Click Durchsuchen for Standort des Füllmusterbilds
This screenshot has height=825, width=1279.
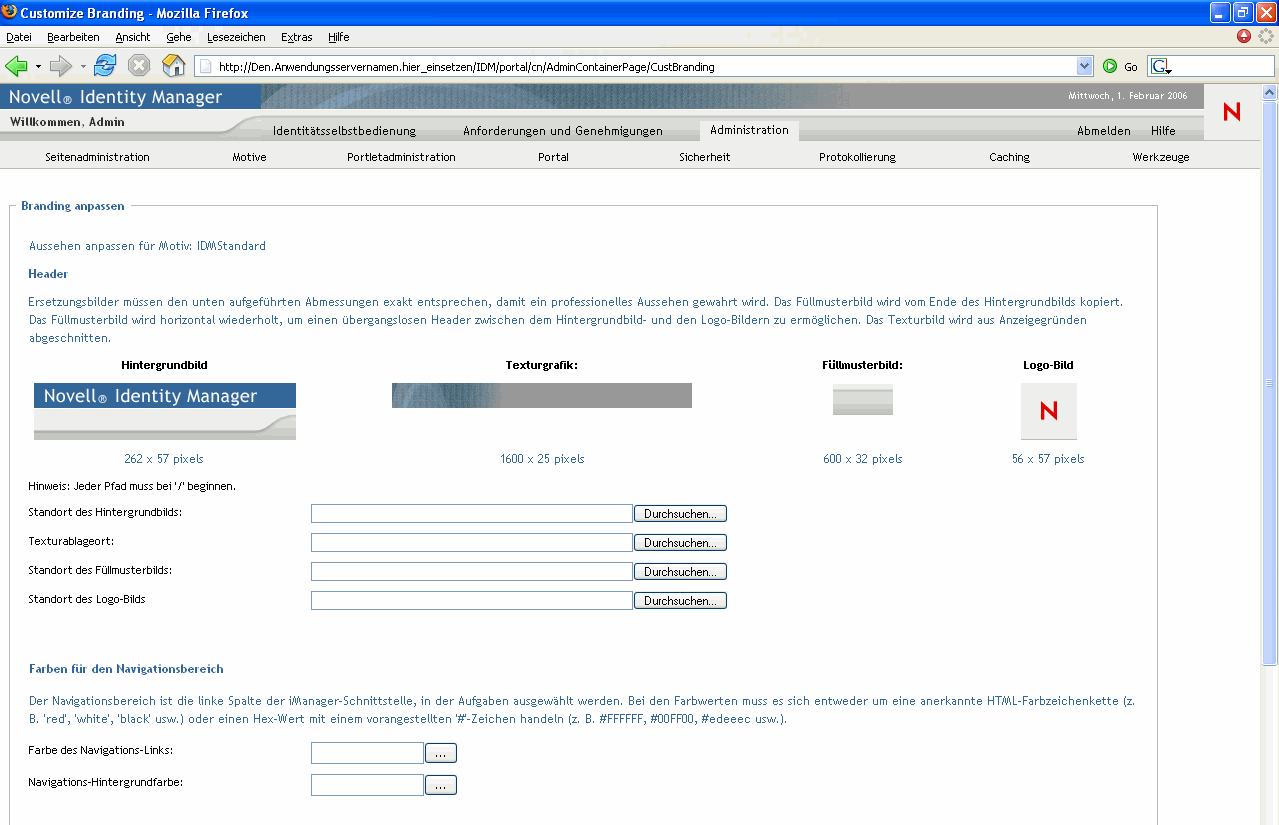tap(680, 572)
